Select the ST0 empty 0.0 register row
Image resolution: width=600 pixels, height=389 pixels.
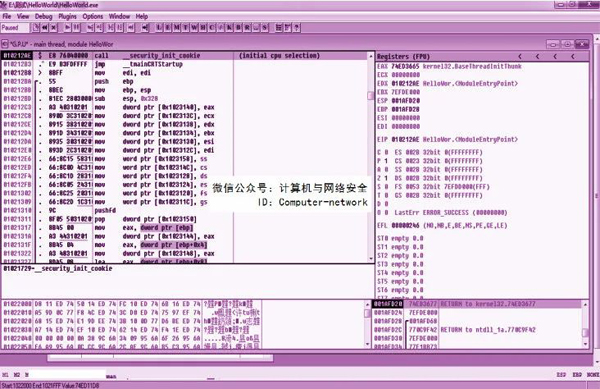coord(400,238)
